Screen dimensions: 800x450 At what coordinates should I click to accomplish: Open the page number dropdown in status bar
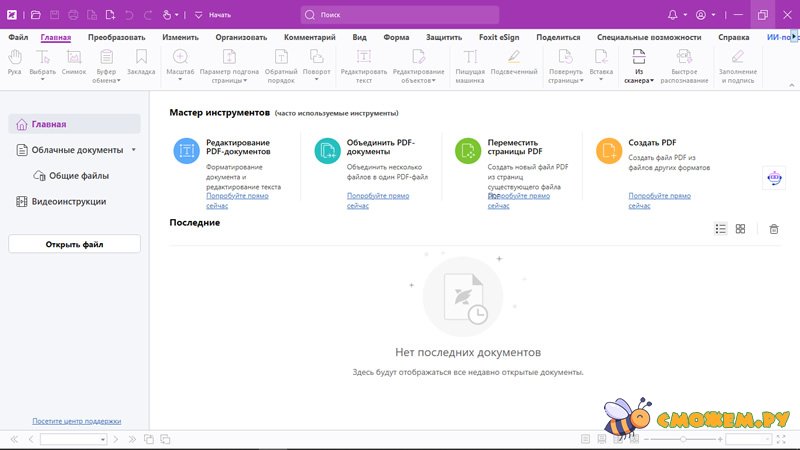pos(101,439)
